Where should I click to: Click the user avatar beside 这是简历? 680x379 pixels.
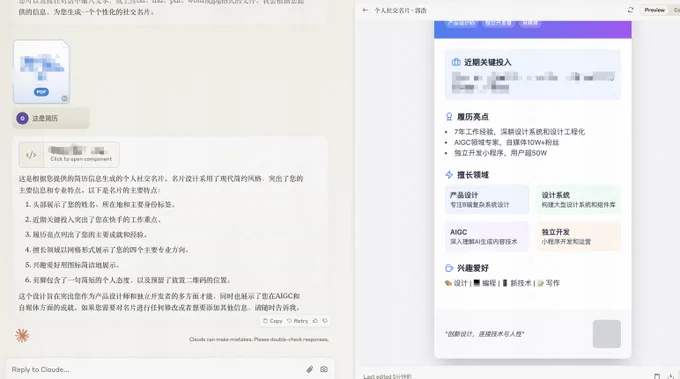tap(22, 118)
